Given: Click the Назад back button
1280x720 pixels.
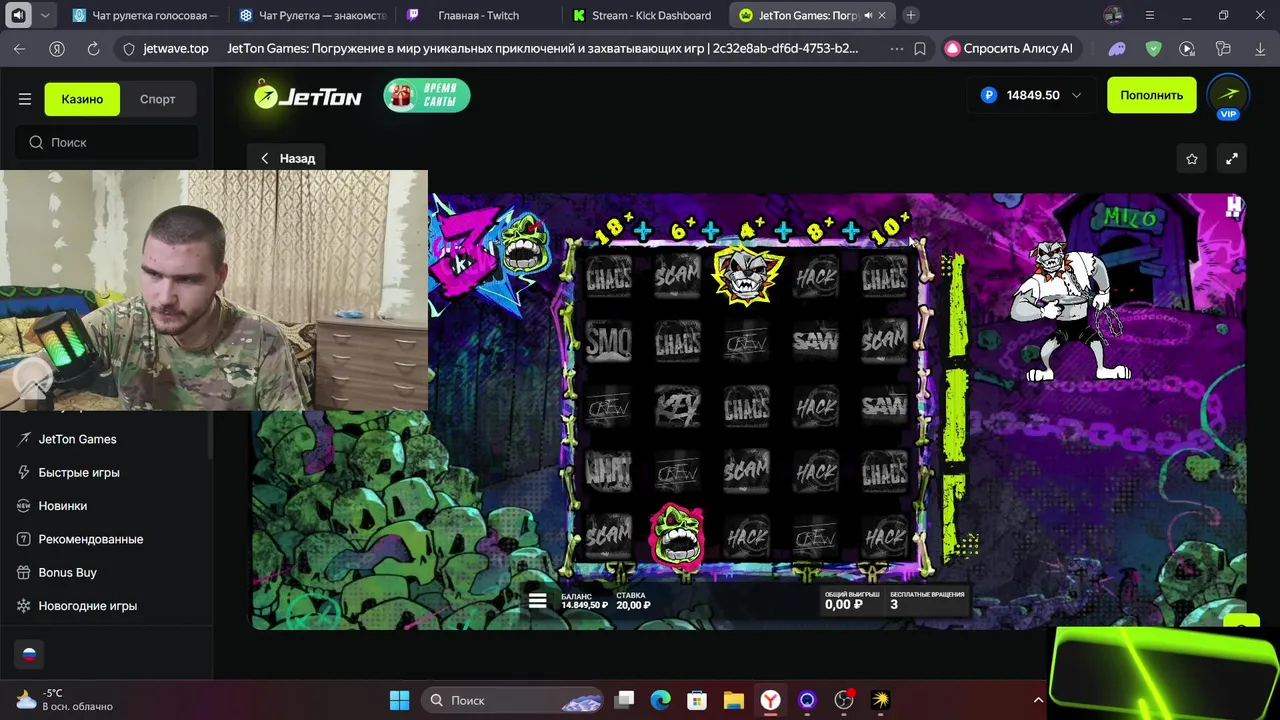Looking at the screenshot, I should click(288, 158).
